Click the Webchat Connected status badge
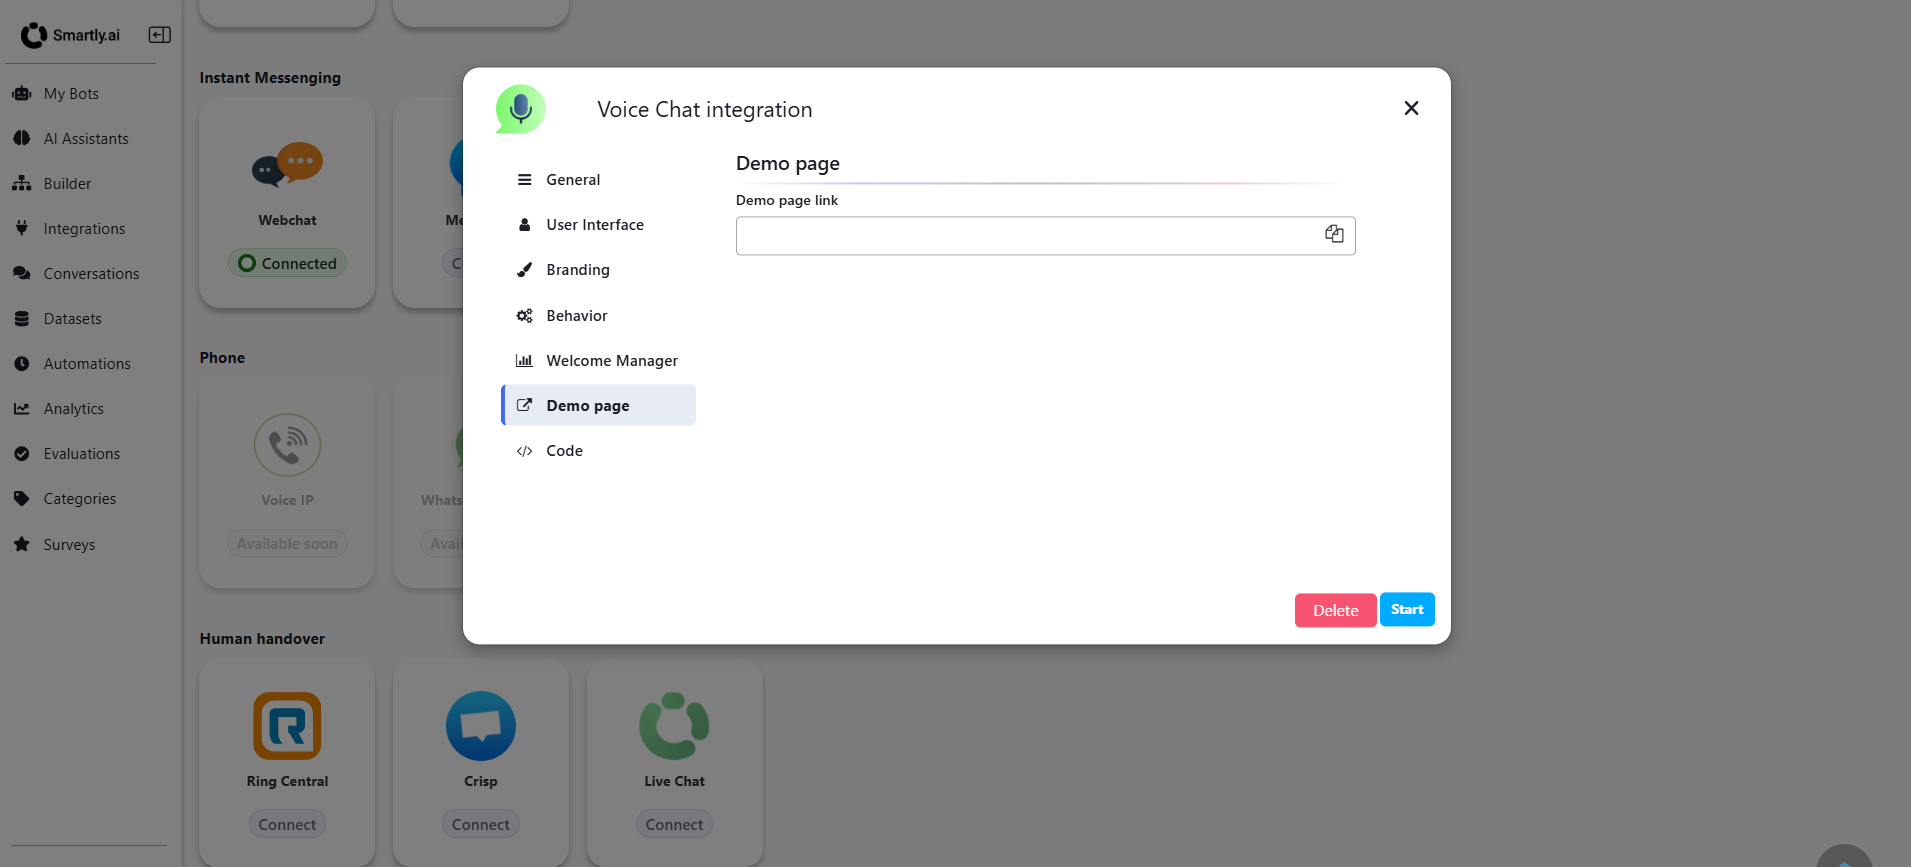This screenshot has width=1911, height=867. coord(287,263)
